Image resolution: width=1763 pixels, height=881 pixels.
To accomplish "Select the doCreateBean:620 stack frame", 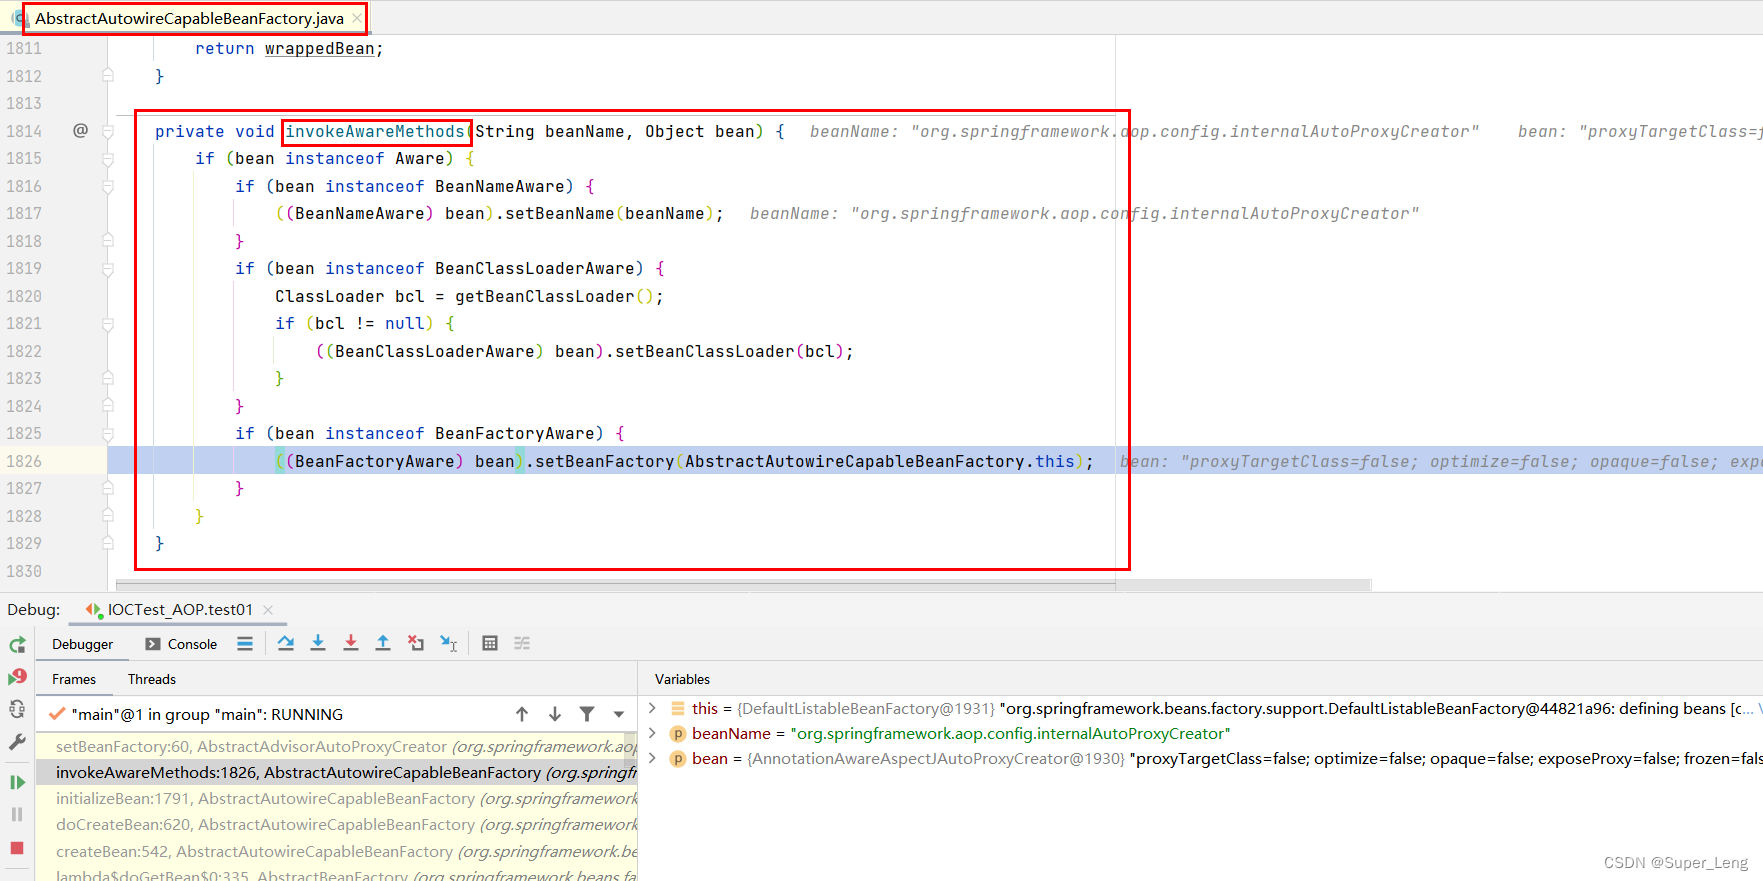I will pyautogui.click(x=336, y=824).
